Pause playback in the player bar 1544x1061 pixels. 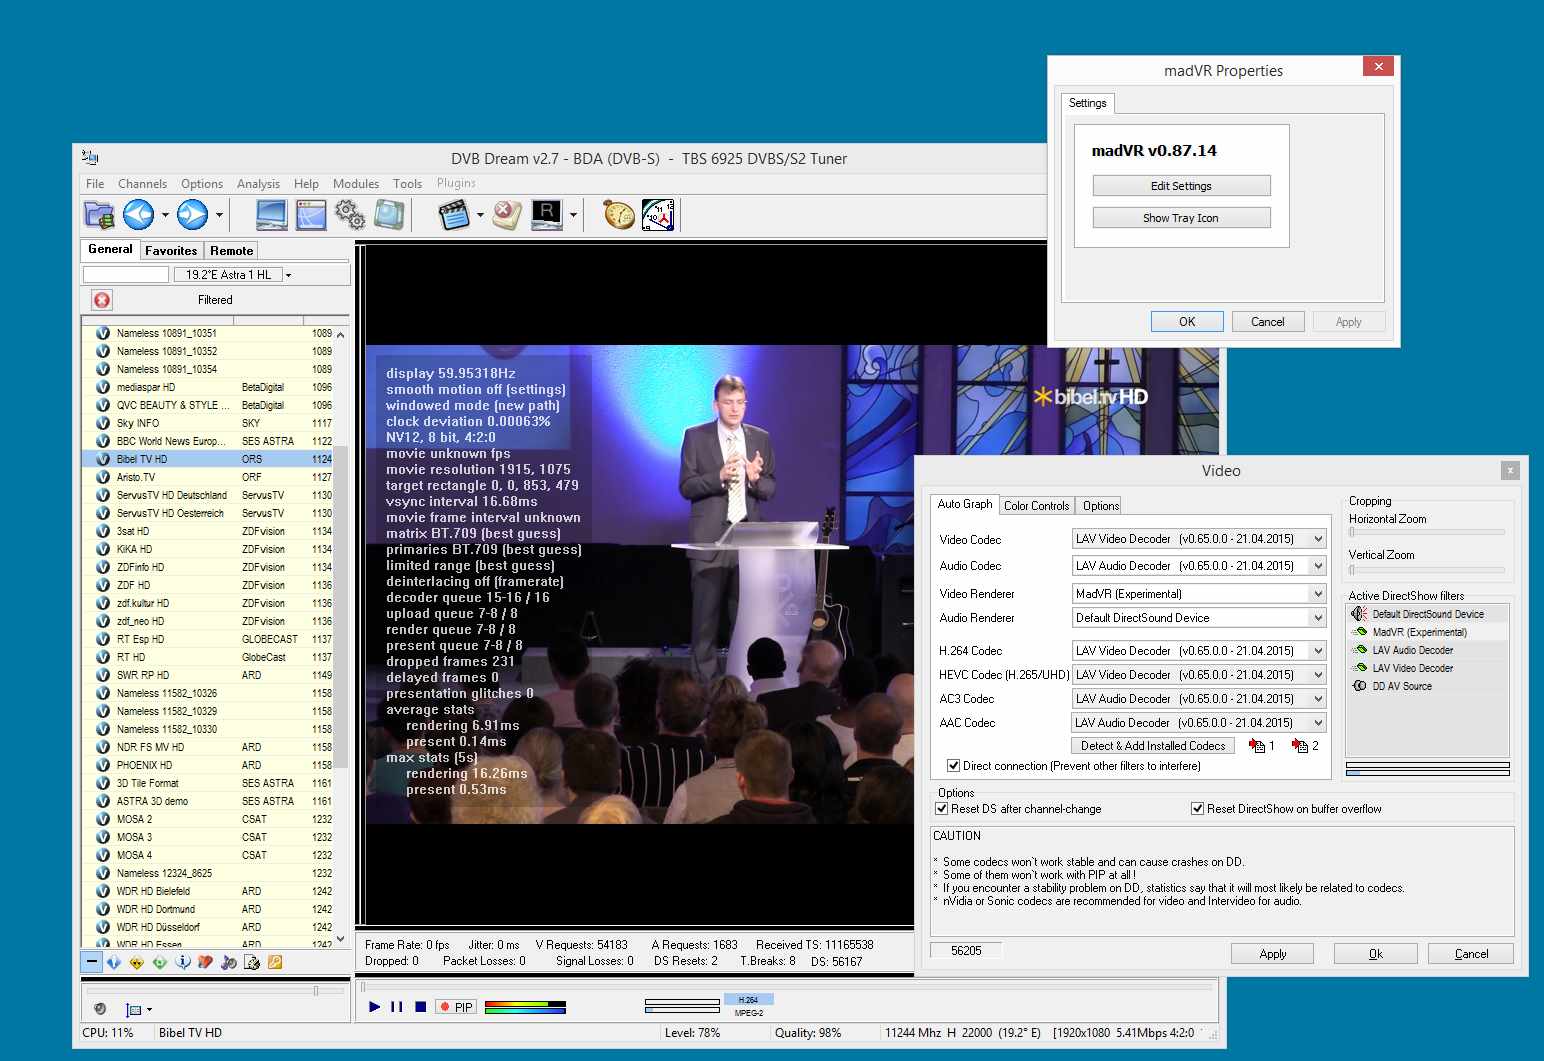pyautogui.click(x=397, y=1007)
